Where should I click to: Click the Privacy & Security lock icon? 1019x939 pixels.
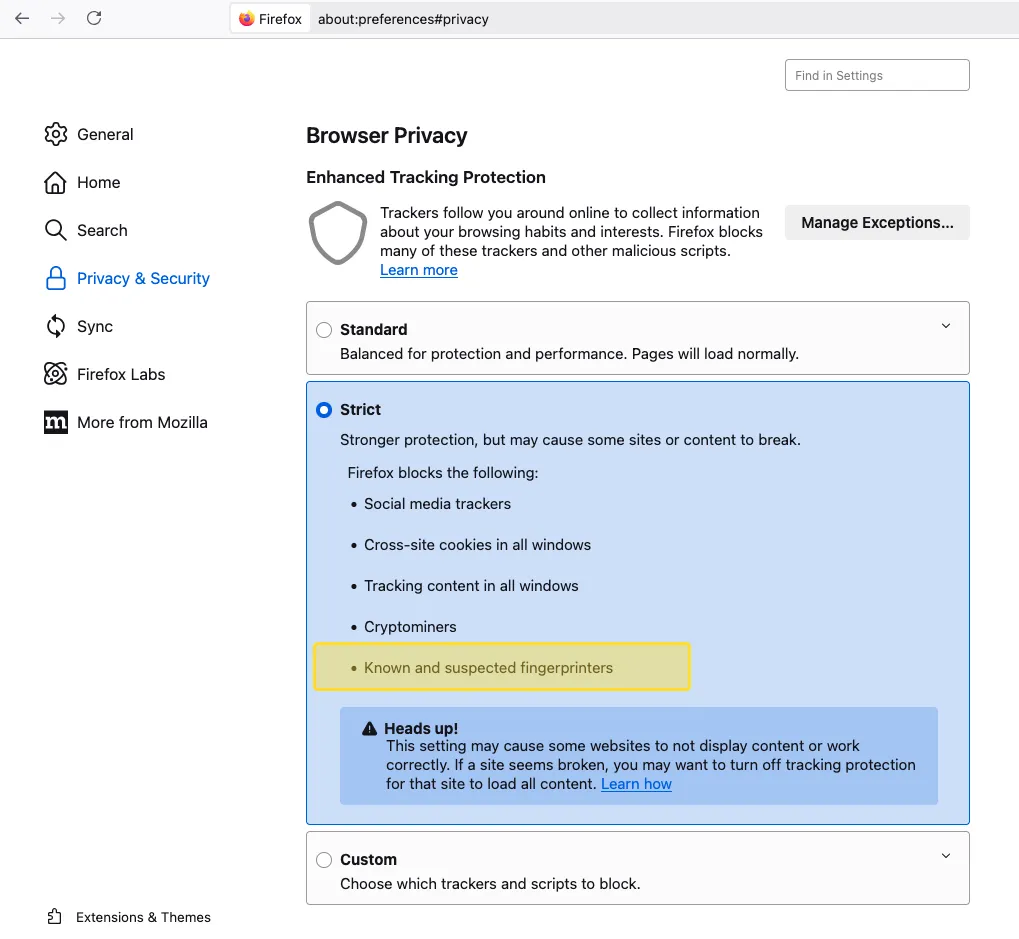[x=56, y=279]
